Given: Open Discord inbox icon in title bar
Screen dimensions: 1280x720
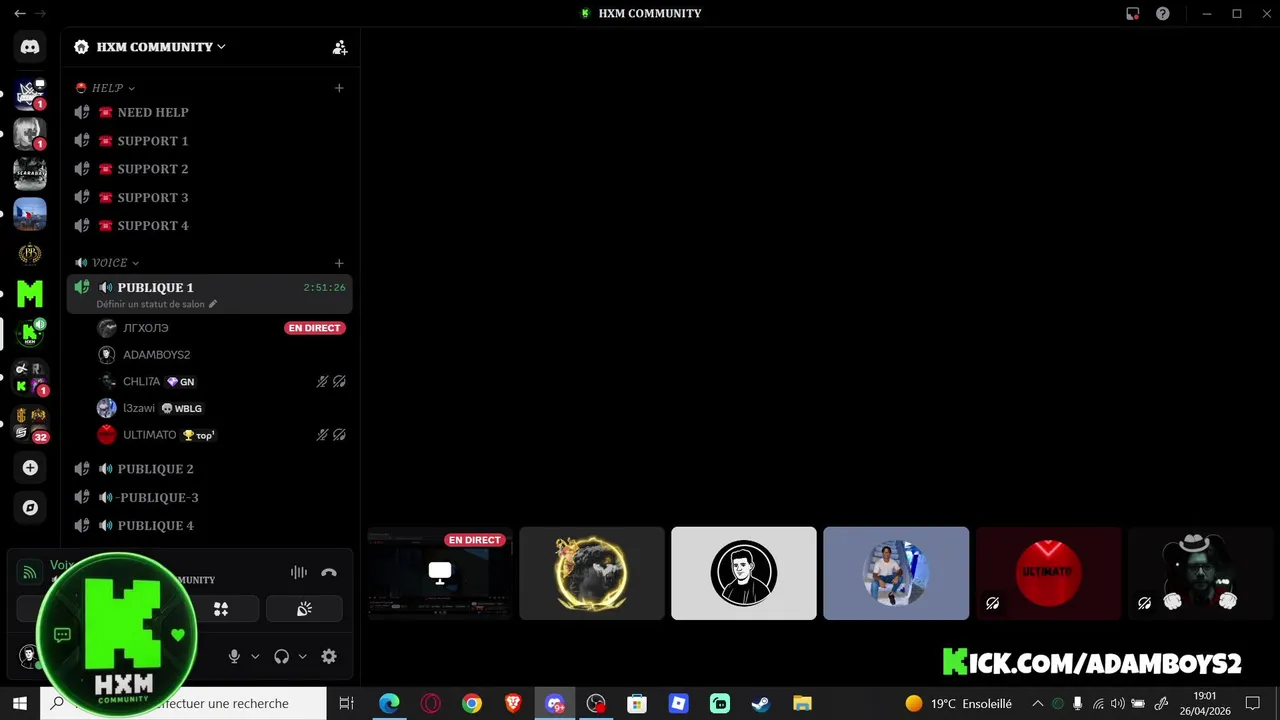Looking at the screenshot, I should coord(1133,14).
